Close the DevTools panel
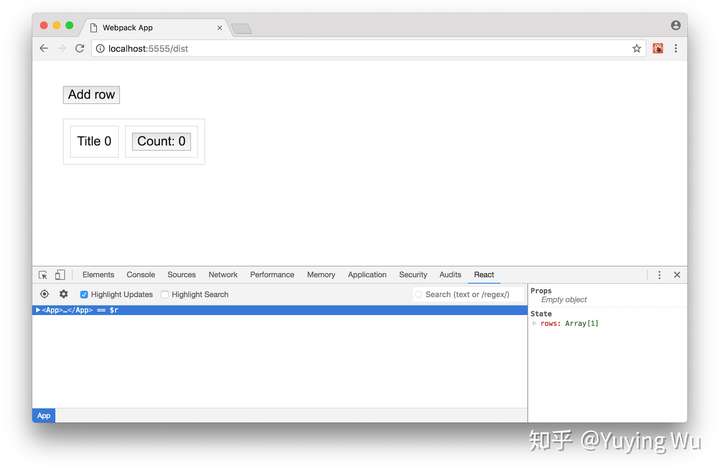The width and height of the screenshot is (720, 474). click(677, 275)
